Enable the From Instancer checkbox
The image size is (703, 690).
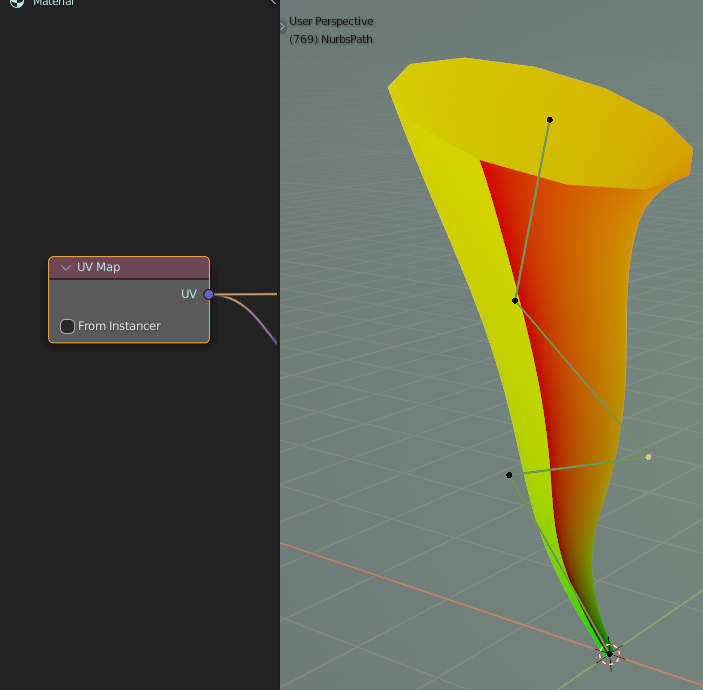pyautogui.click(x=67, y=326)
